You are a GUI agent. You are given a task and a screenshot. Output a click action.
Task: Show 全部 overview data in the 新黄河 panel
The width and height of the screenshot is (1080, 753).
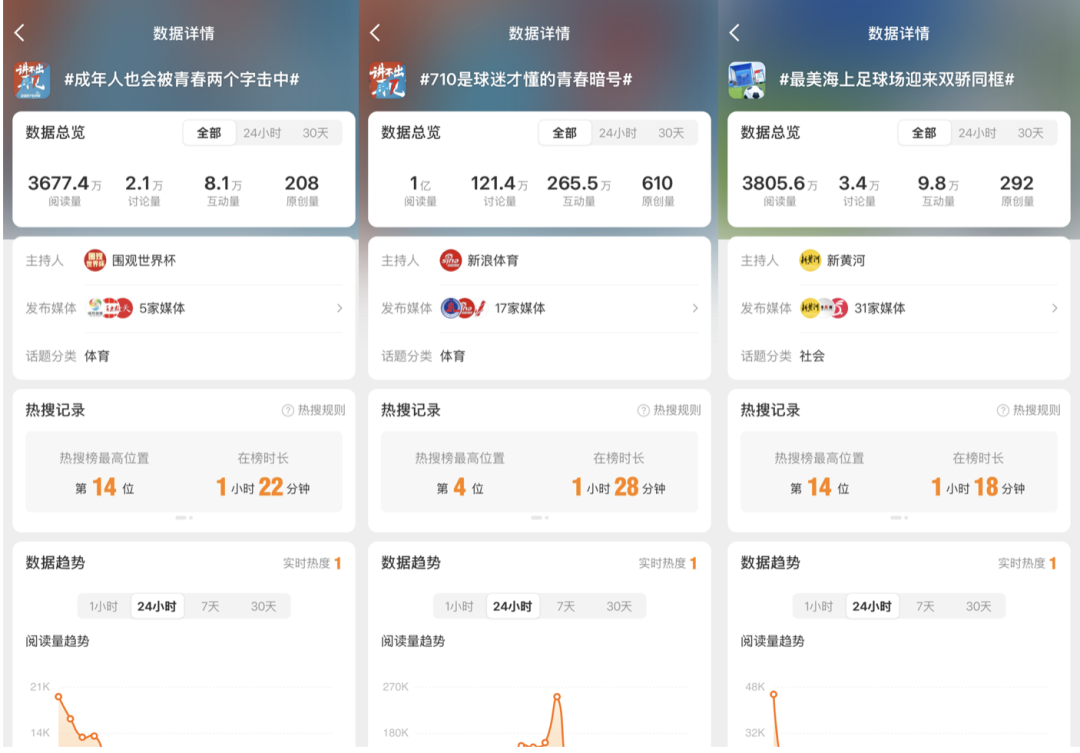click(x=924, y=133)
